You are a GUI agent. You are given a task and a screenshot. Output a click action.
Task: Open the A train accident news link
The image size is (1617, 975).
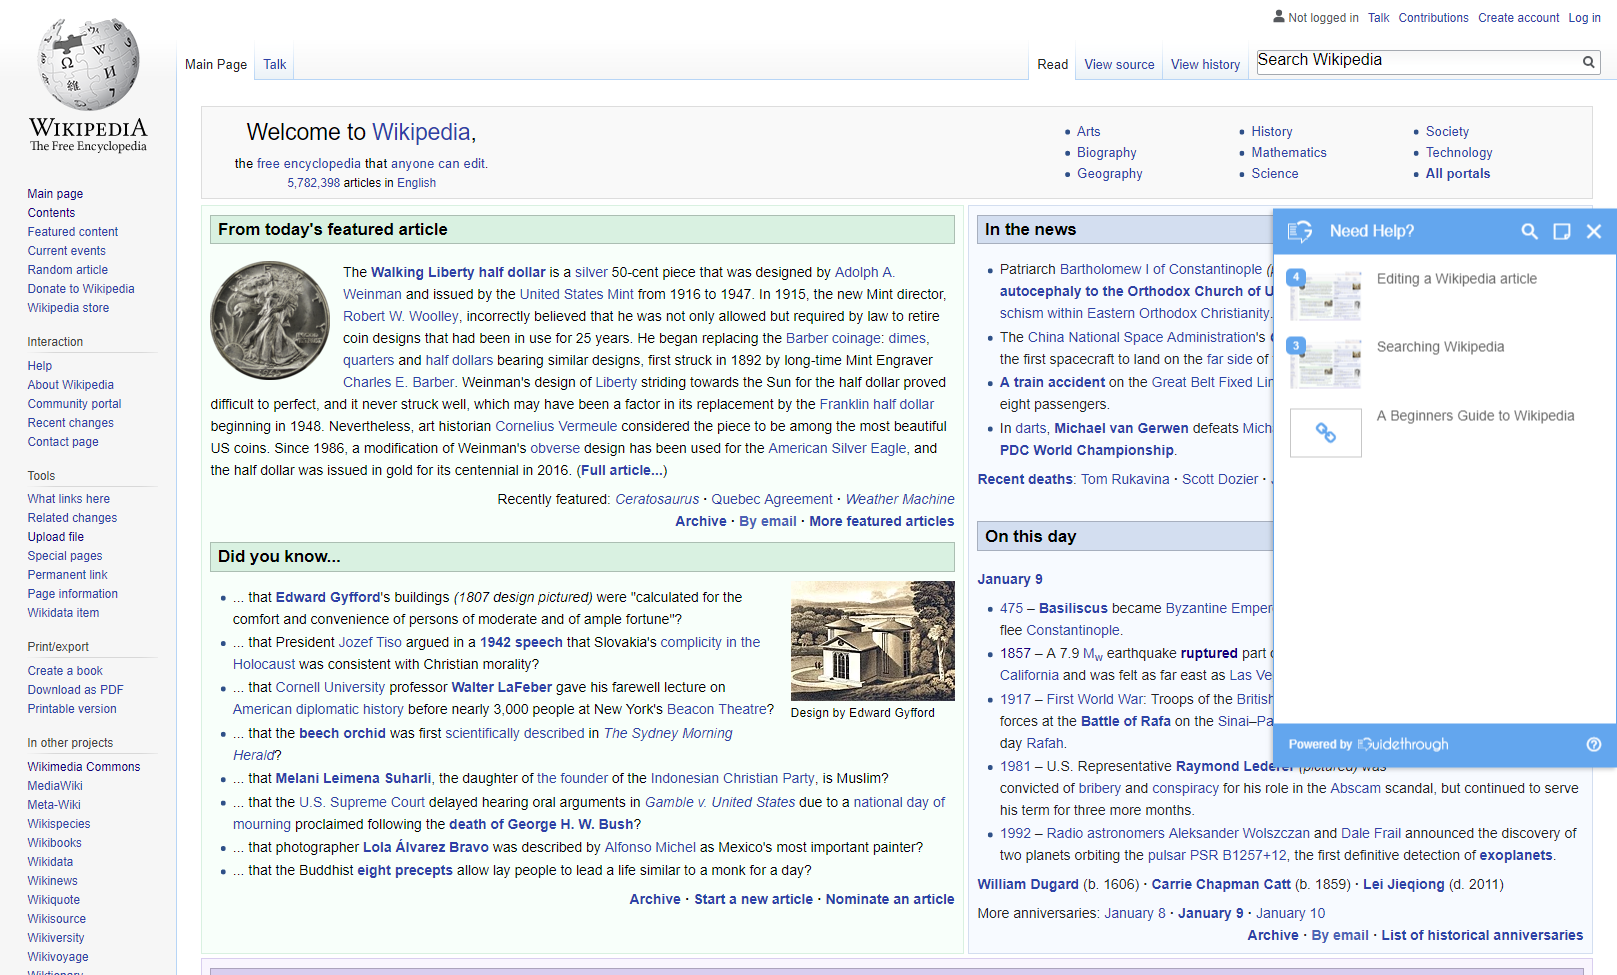point(1053,382)
